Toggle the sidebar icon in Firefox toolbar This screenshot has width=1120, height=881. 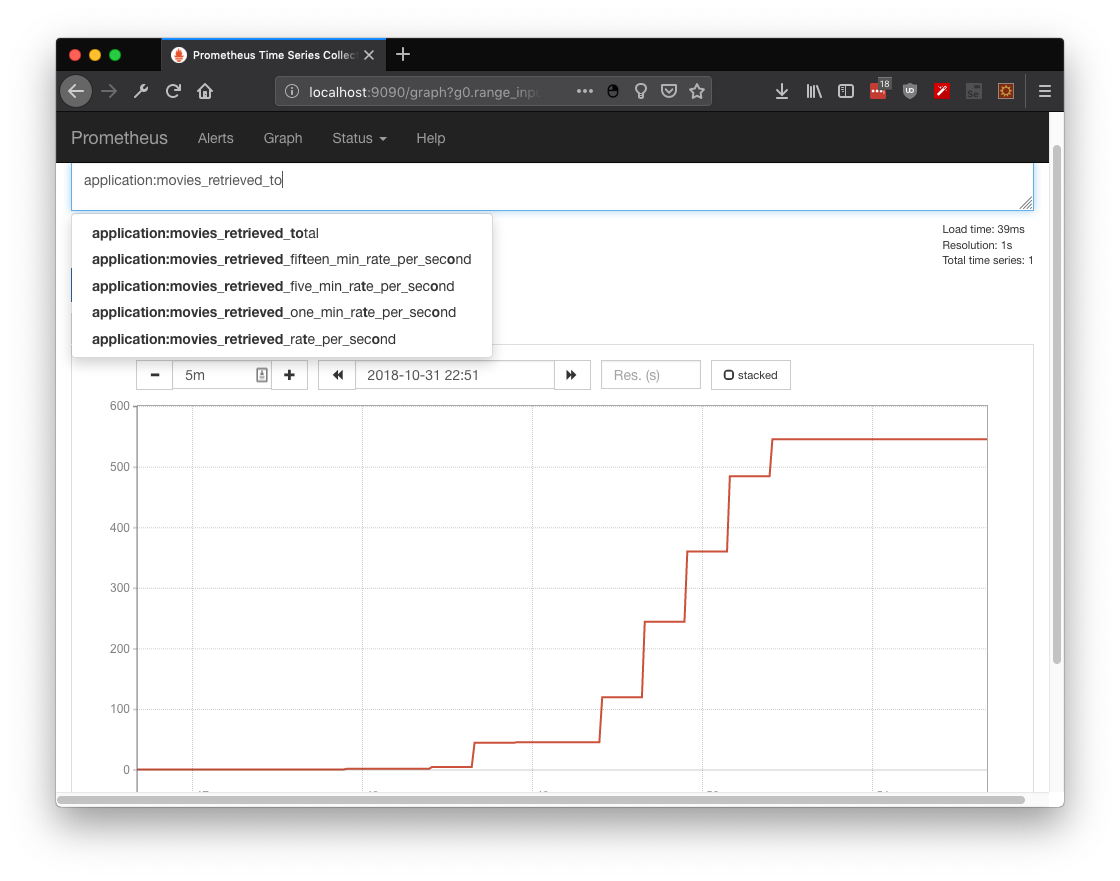click(x=845, y=90)
